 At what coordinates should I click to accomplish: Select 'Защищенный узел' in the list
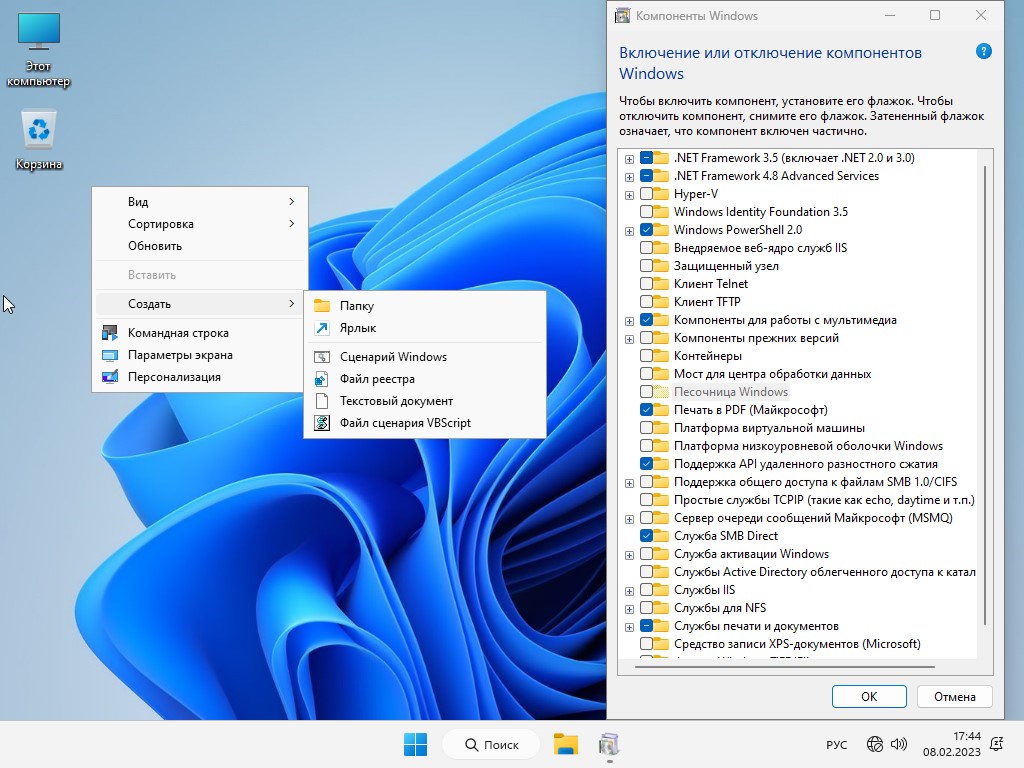726,266
